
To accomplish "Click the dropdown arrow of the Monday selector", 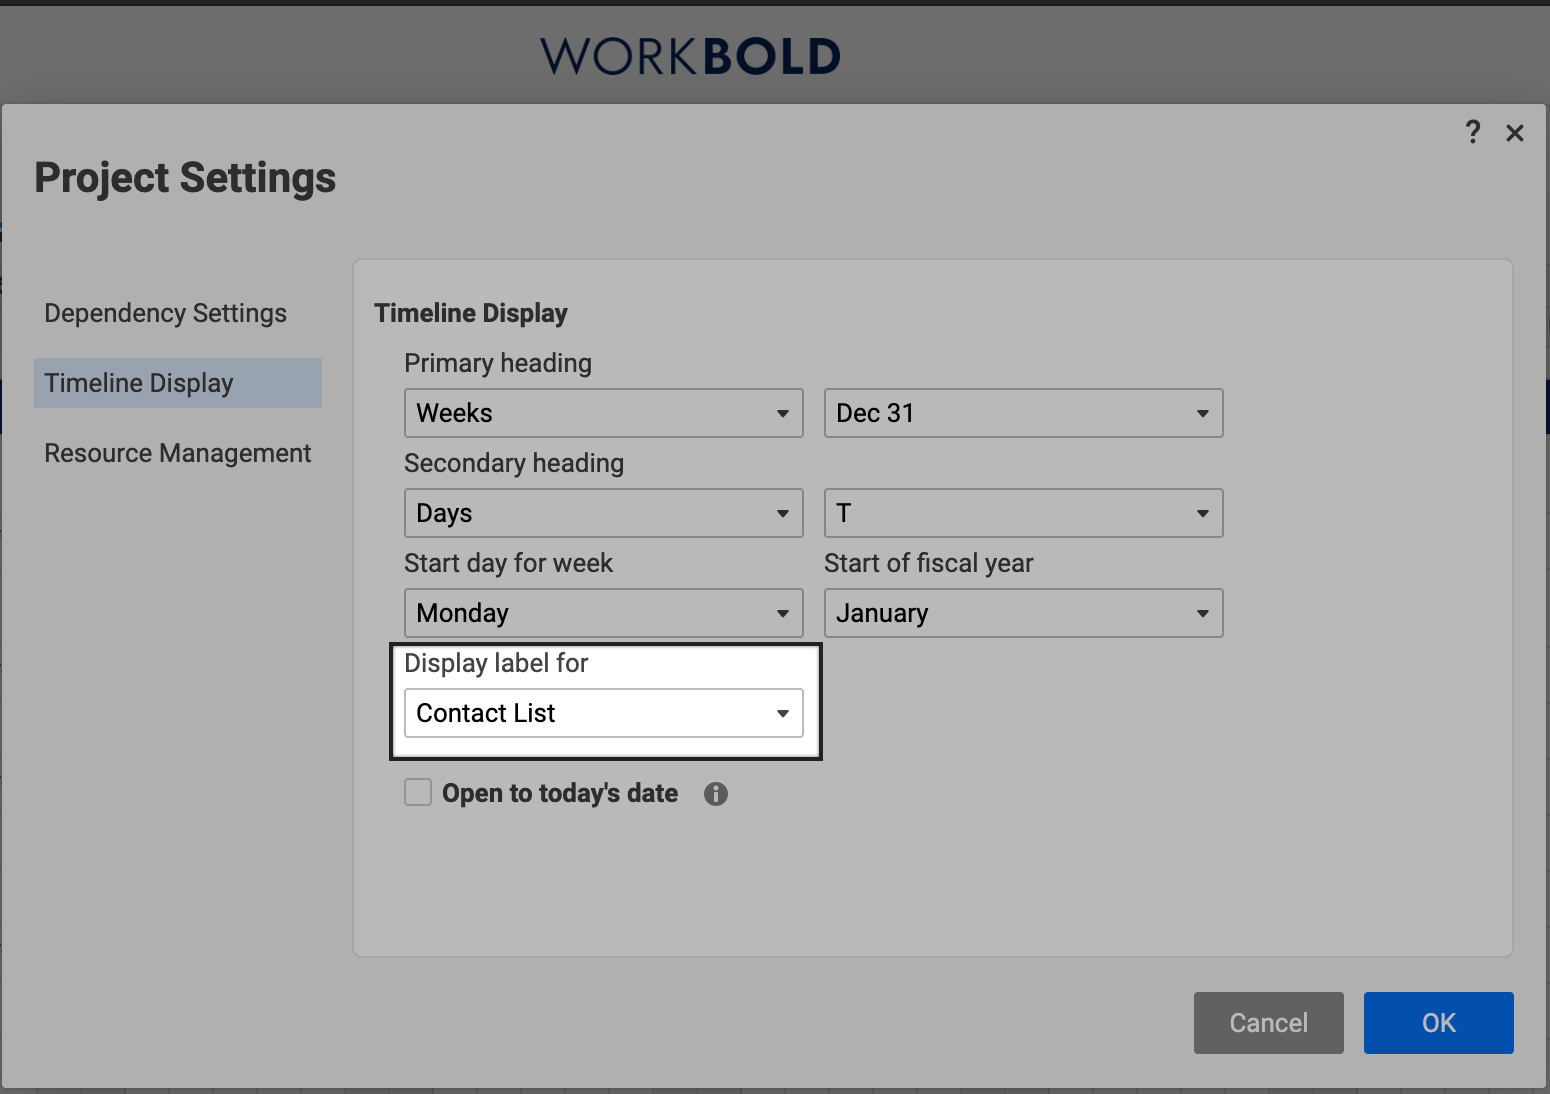I will point(783,613).
